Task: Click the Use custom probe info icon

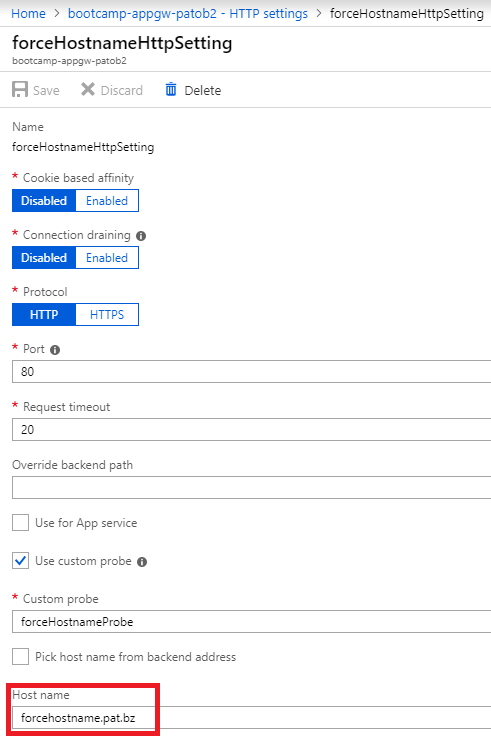Action: click(142, 562)
